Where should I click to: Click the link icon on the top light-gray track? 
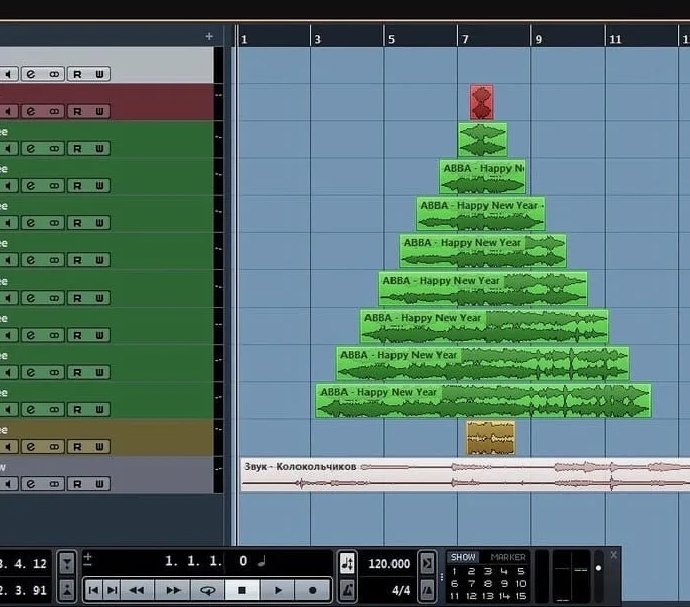pos(54,74)
